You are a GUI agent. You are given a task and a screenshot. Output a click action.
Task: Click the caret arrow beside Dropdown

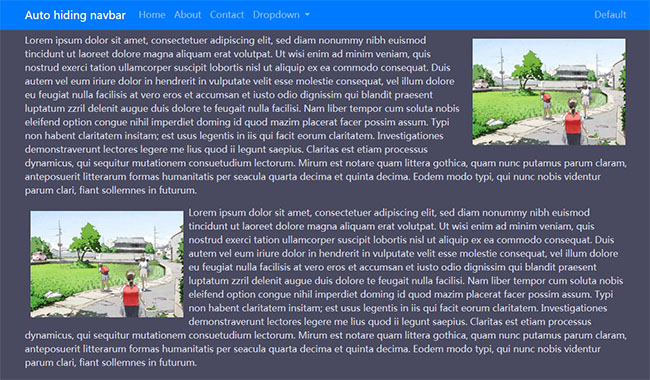(307, 15)
